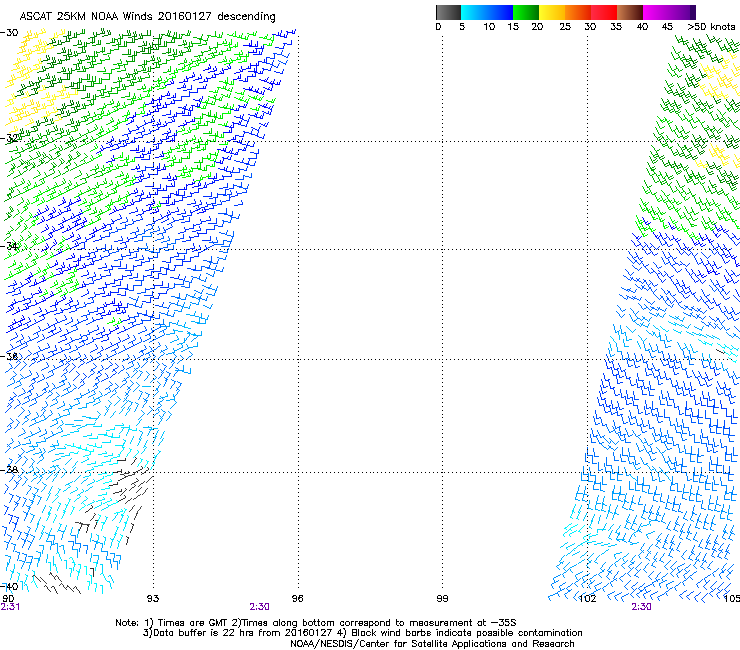This screenshot has height=650, width=740.
Task: Click the note line "3)Data buffer is 22 hrs"
Action: 362,633
